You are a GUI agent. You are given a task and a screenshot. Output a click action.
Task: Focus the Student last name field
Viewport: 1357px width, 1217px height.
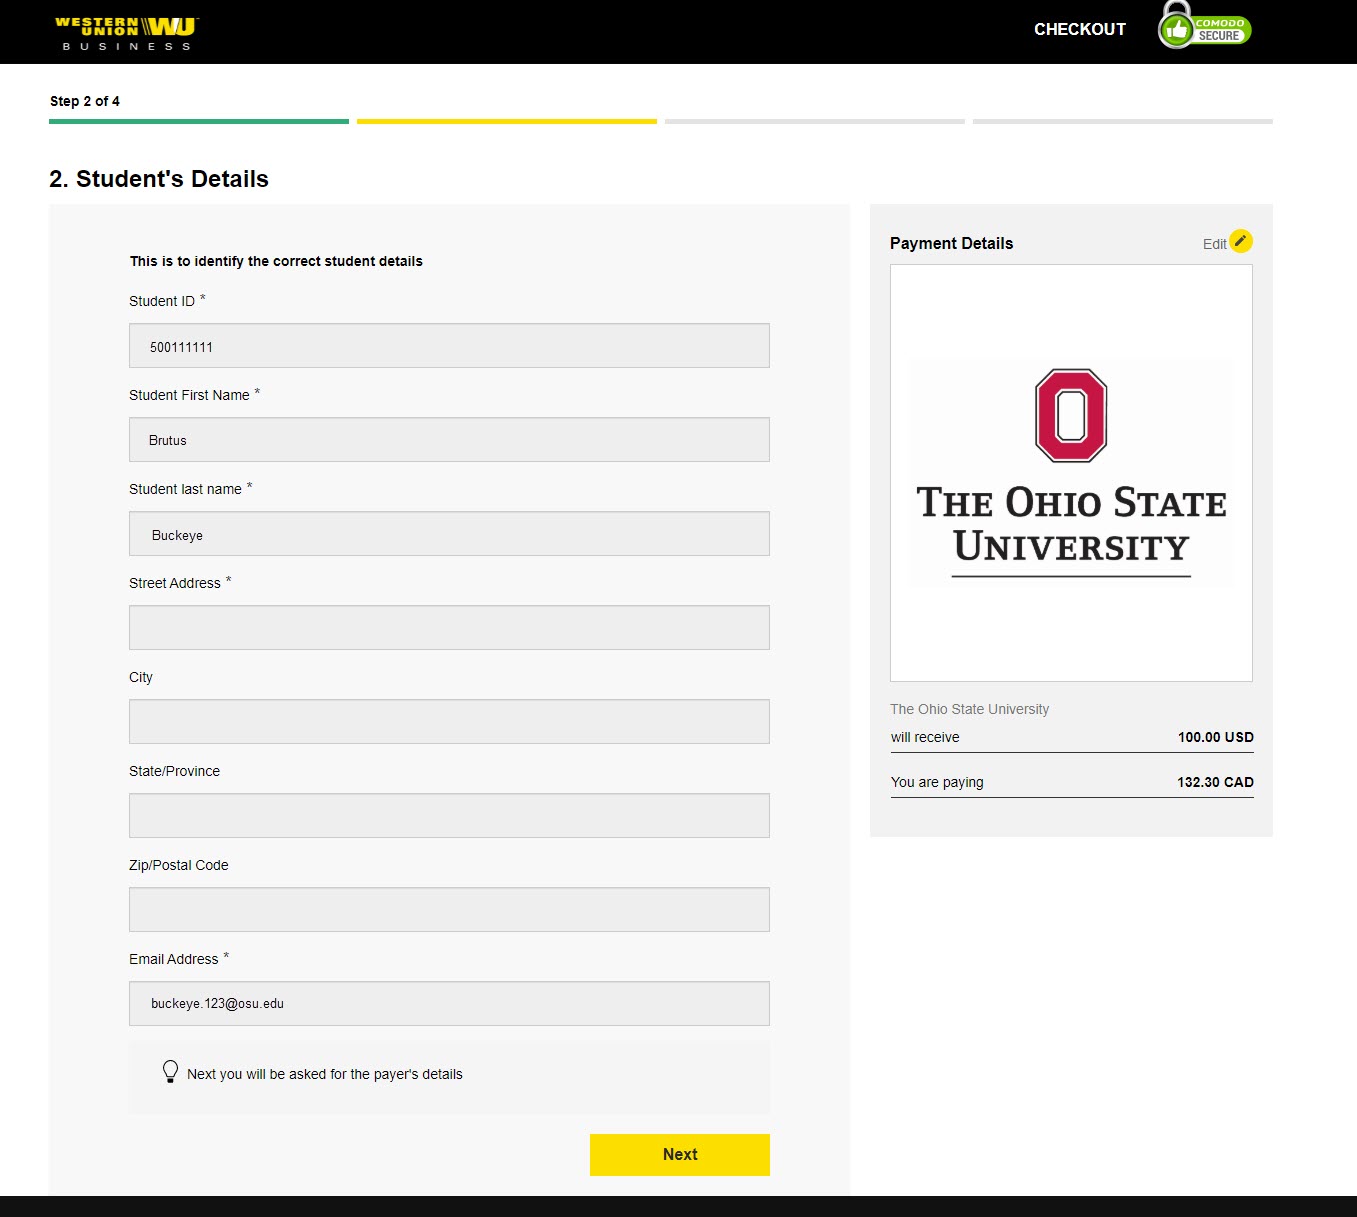tap(449, 534)
